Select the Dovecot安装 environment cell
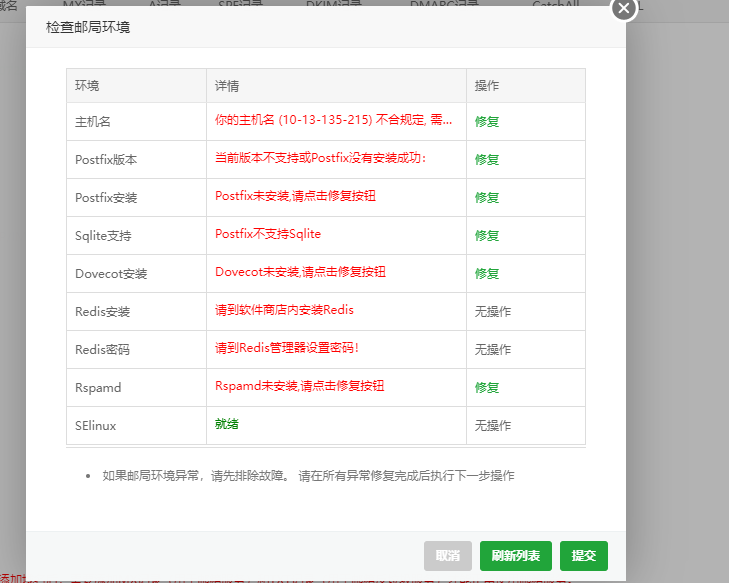The width and height of the screenshot is (729, 583). [x=136, y=274]
